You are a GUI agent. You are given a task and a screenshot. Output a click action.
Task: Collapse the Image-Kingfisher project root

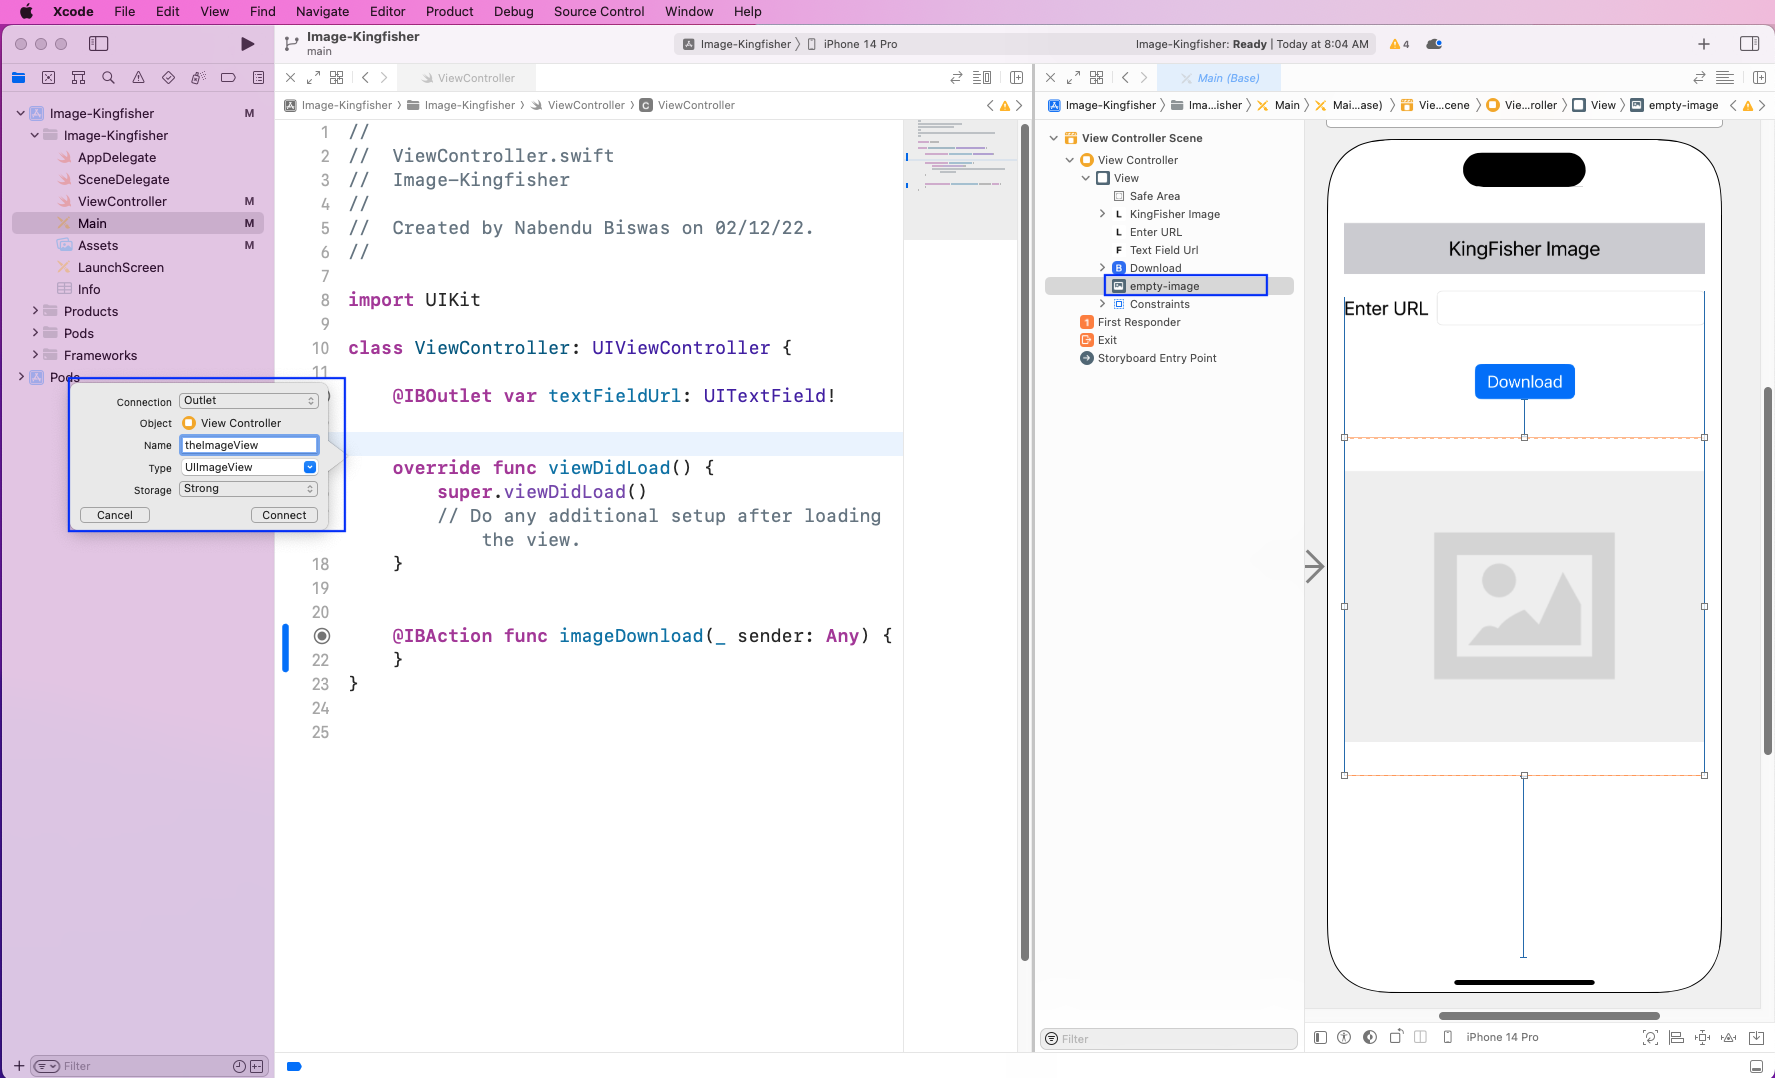pyautogui.click(x=21, y=113)
